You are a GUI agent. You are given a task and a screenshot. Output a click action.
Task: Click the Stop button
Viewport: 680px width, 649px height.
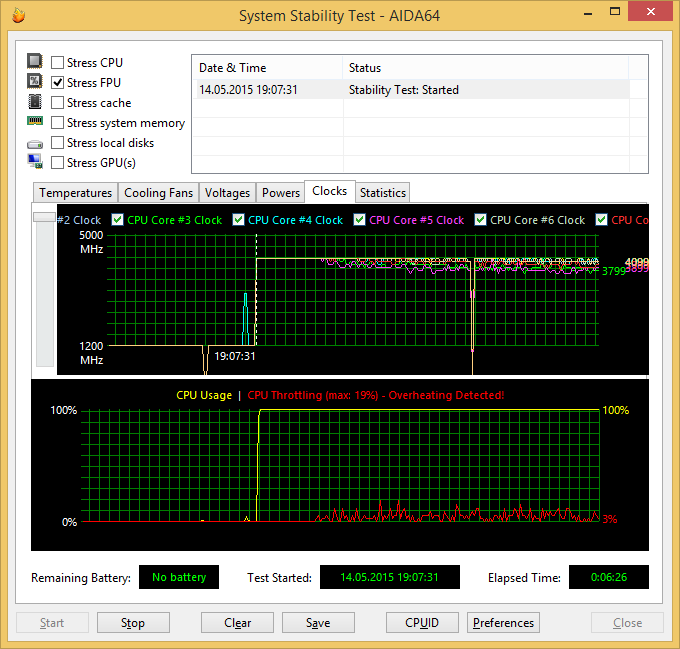point(133,623)
